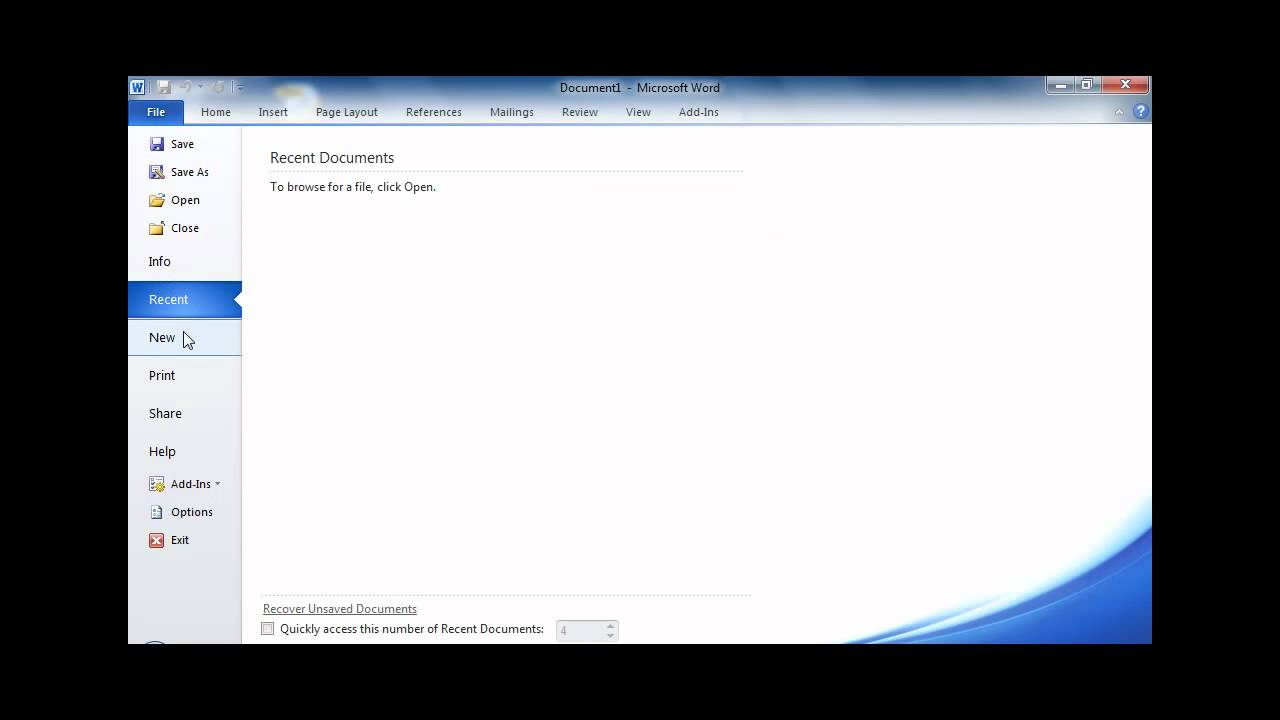The height and width of the screenshot is (720, 1280).
Task: Minimize the ribbon with the caret icon
Action: 1119,112
